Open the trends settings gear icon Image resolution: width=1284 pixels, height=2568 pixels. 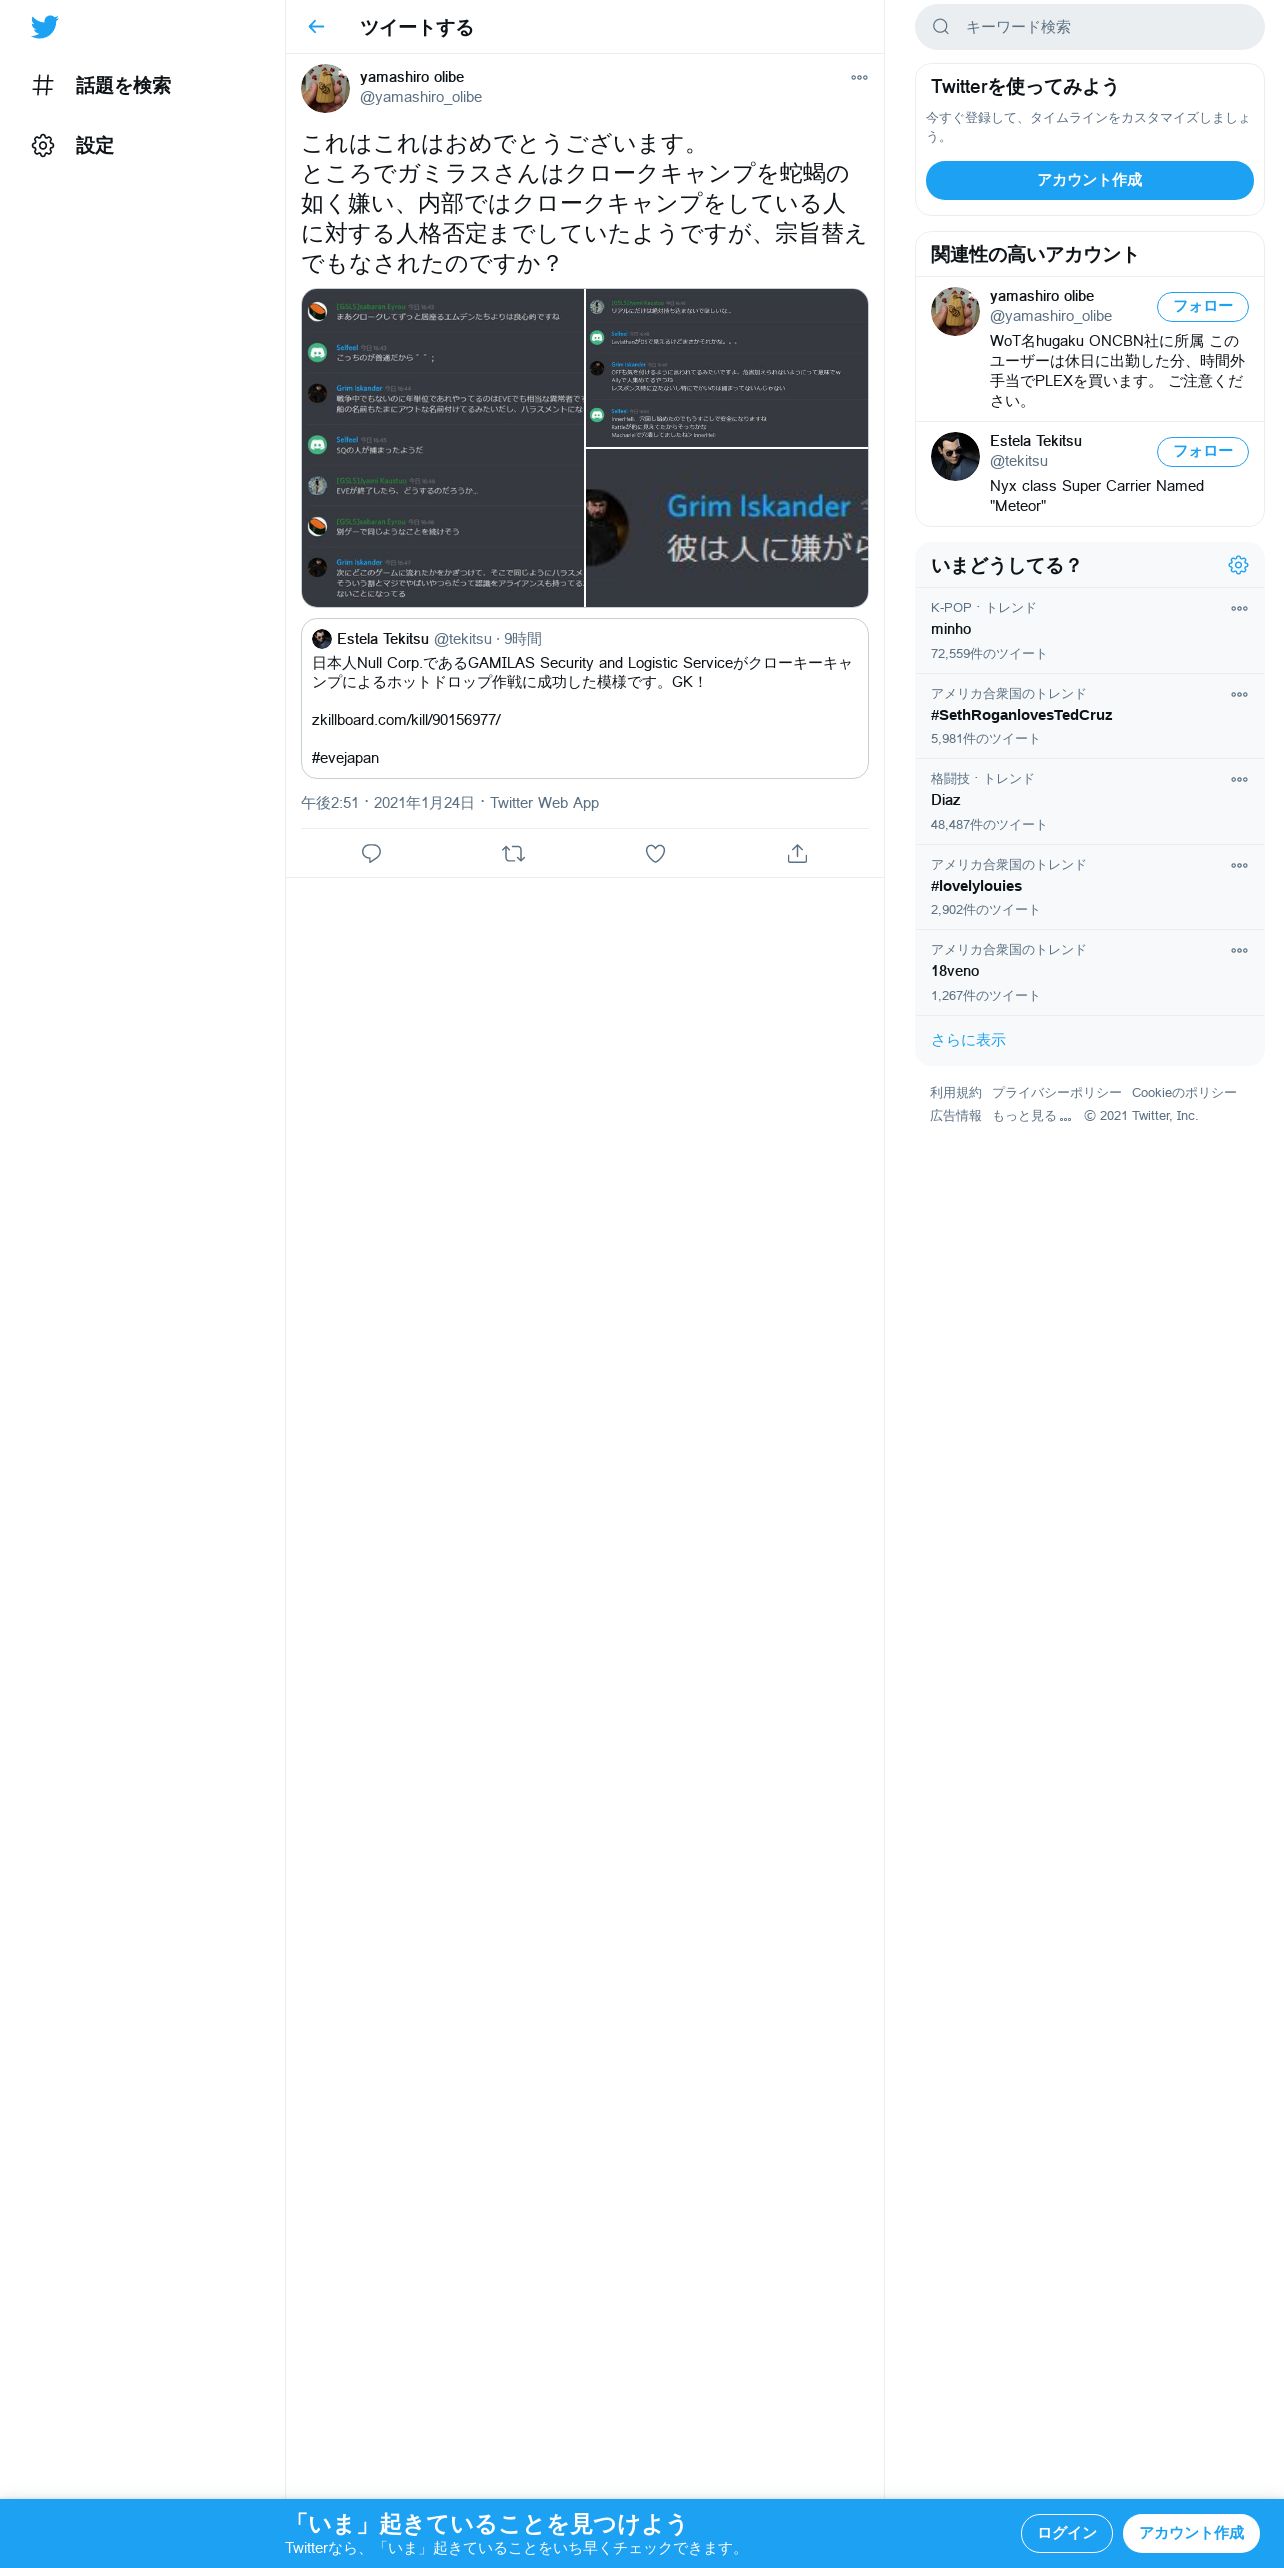1238,565
